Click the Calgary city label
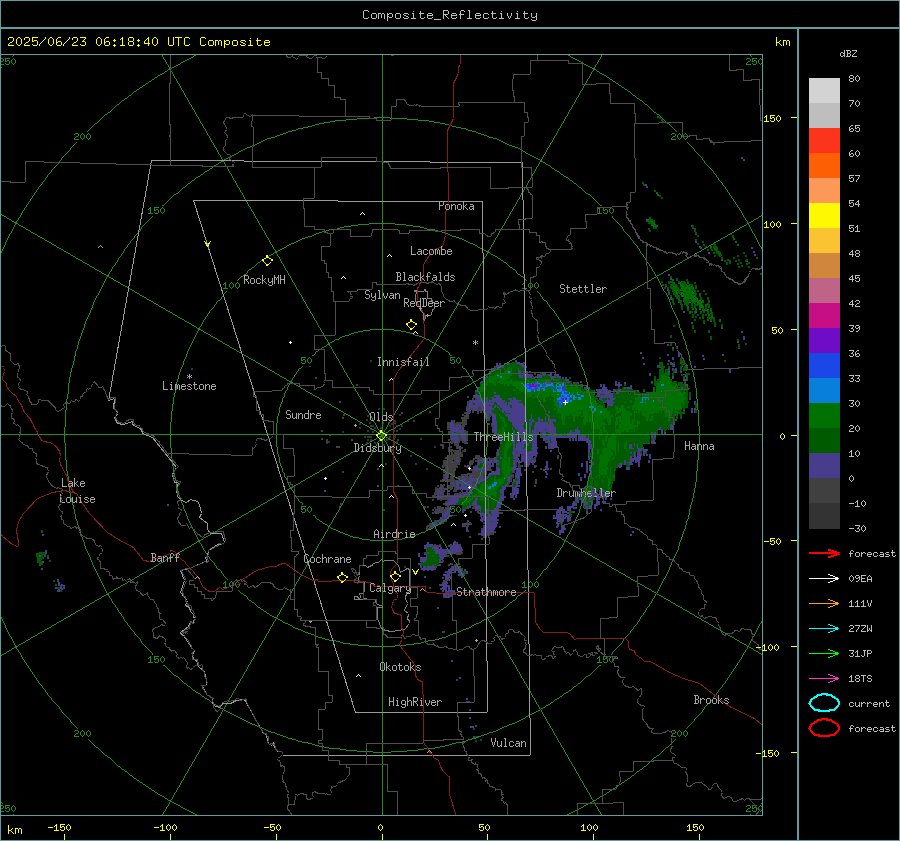The image size is (900, 841). point(390,588)
